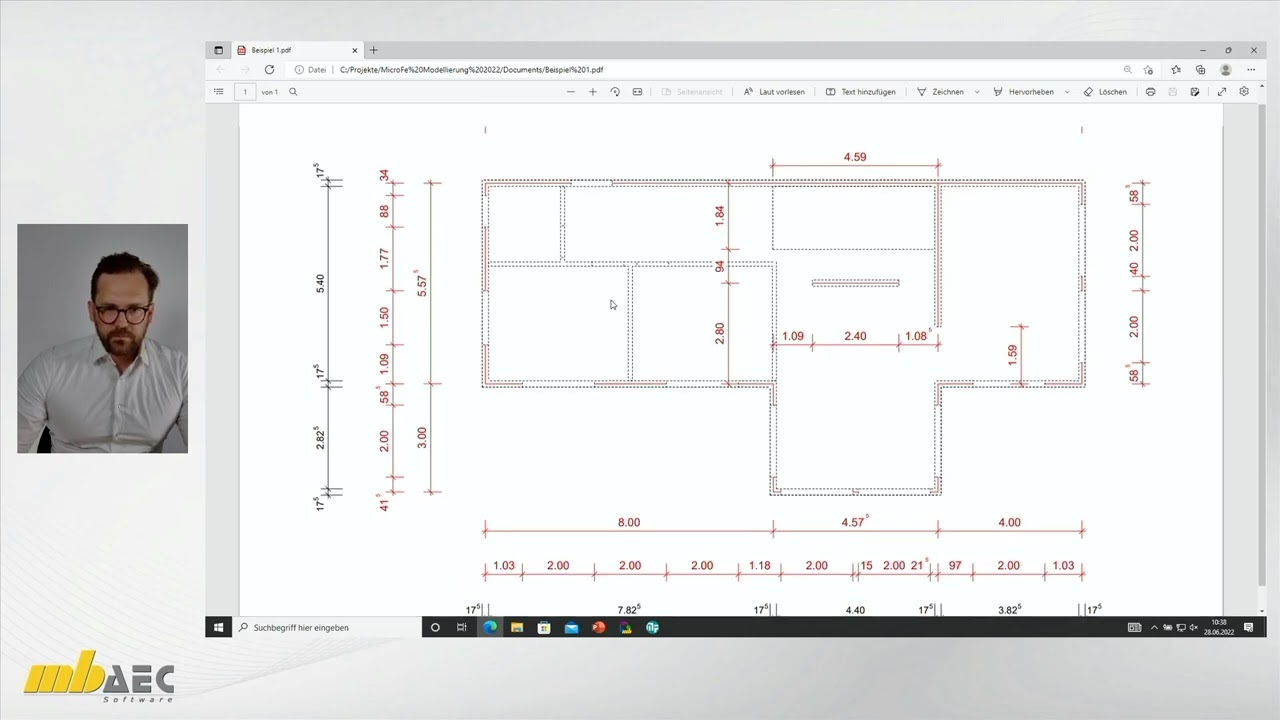Close the Beispiel 1.pdf tab
Image resolution: width=1280 pixels, height=720 pixels.
(354, 50)
